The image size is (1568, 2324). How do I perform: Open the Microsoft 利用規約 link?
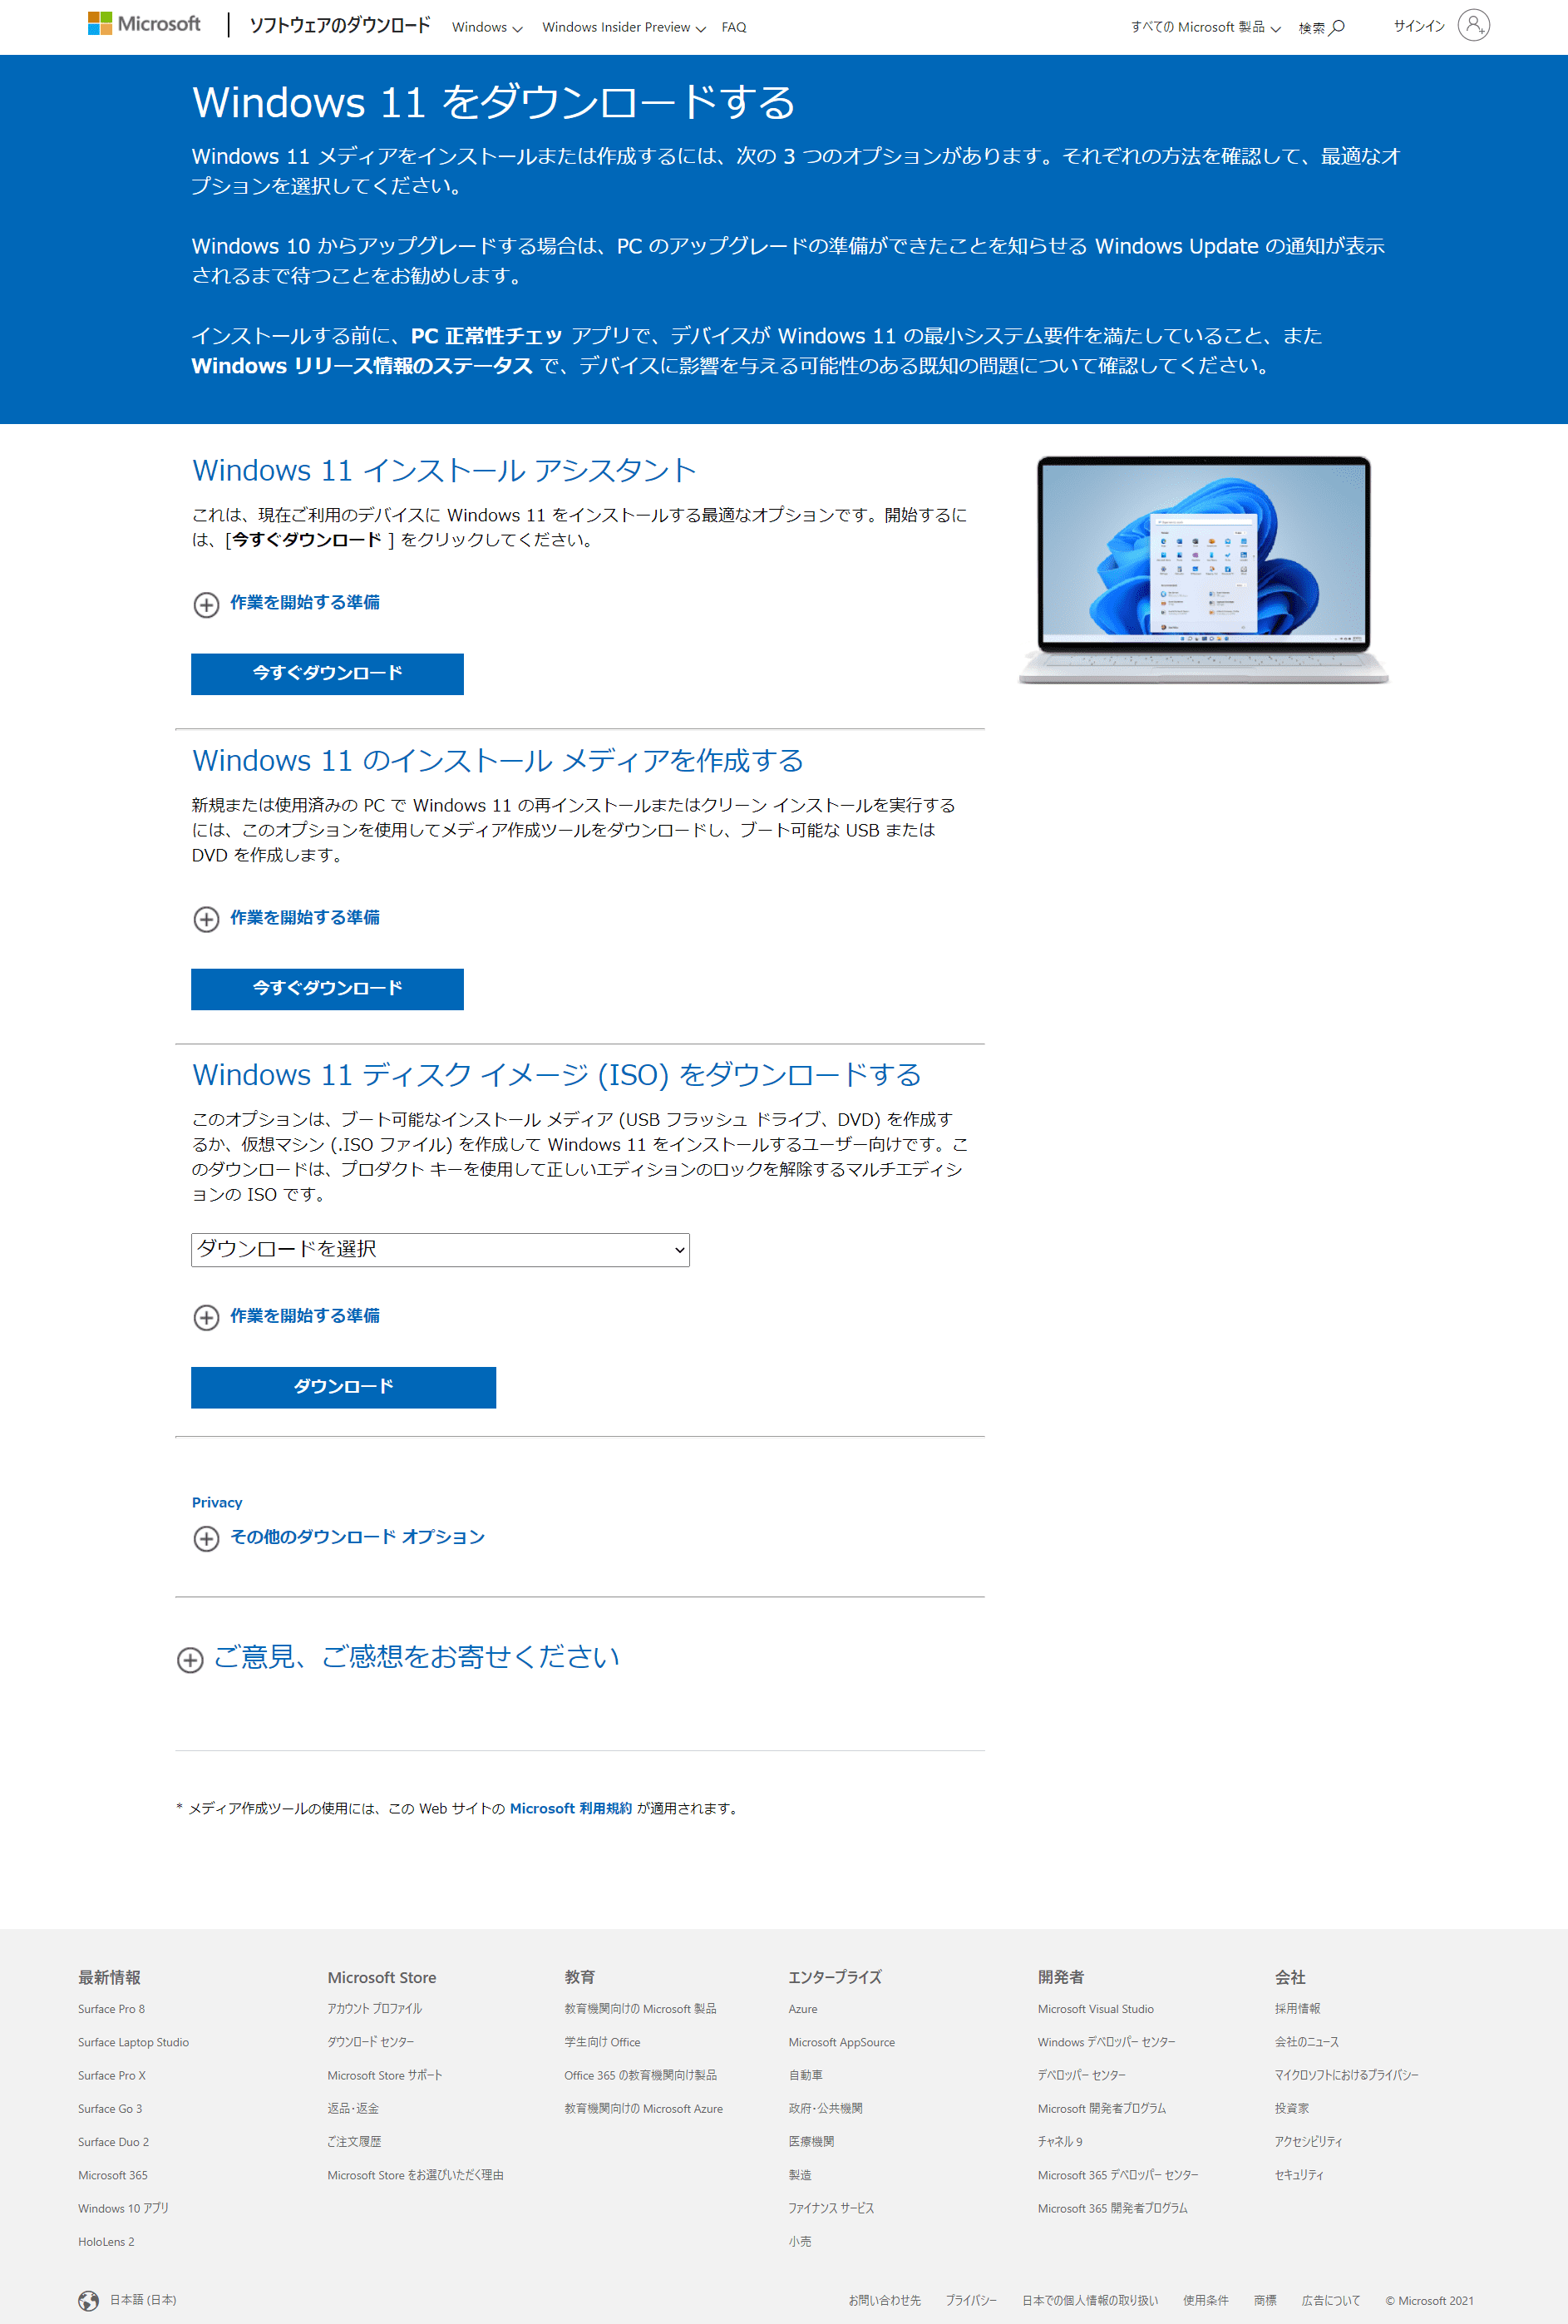(570, 1808)
